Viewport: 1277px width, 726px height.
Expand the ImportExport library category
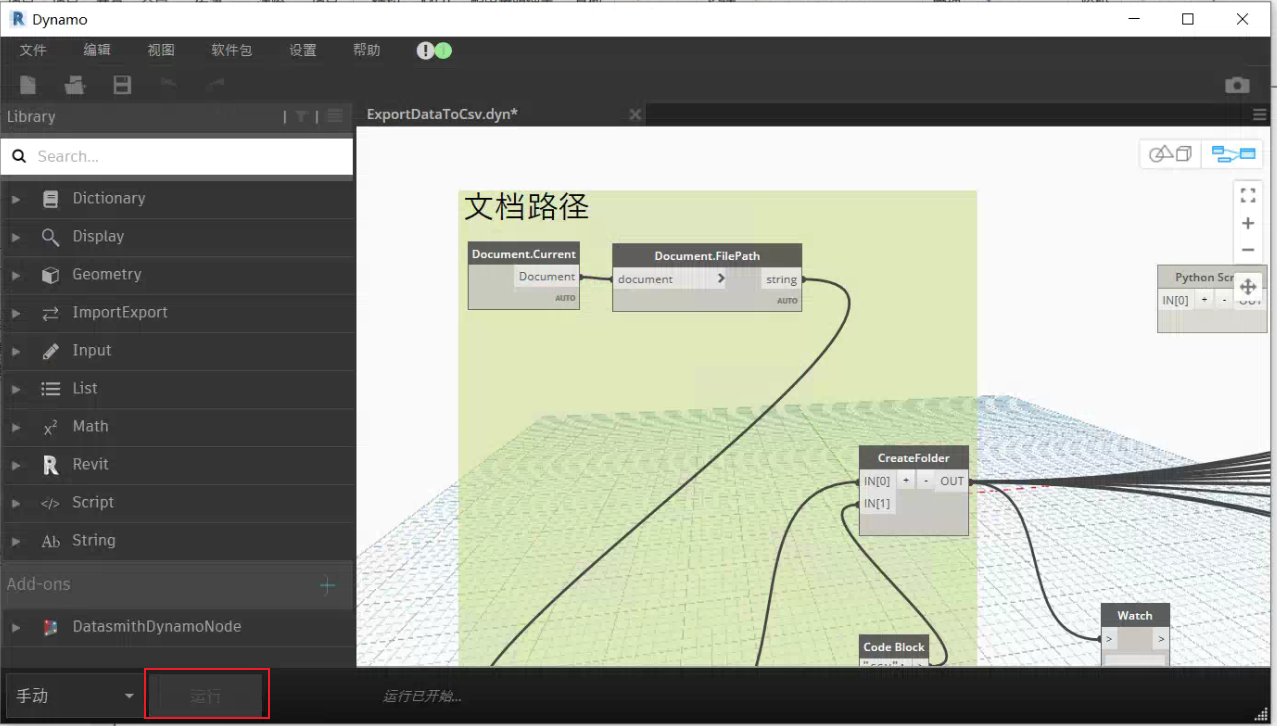16,313
